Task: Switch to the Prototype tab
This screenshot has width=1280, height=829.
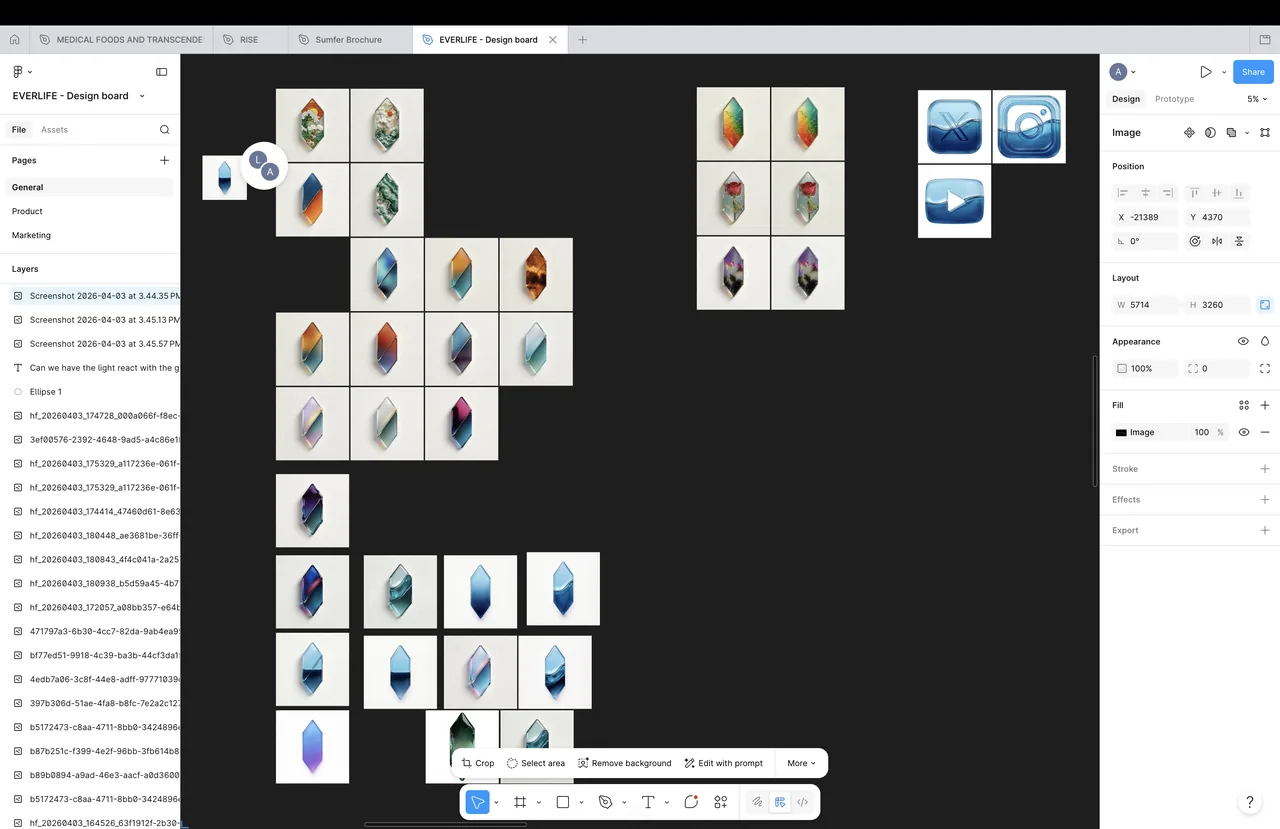Action: (1174, 99)
